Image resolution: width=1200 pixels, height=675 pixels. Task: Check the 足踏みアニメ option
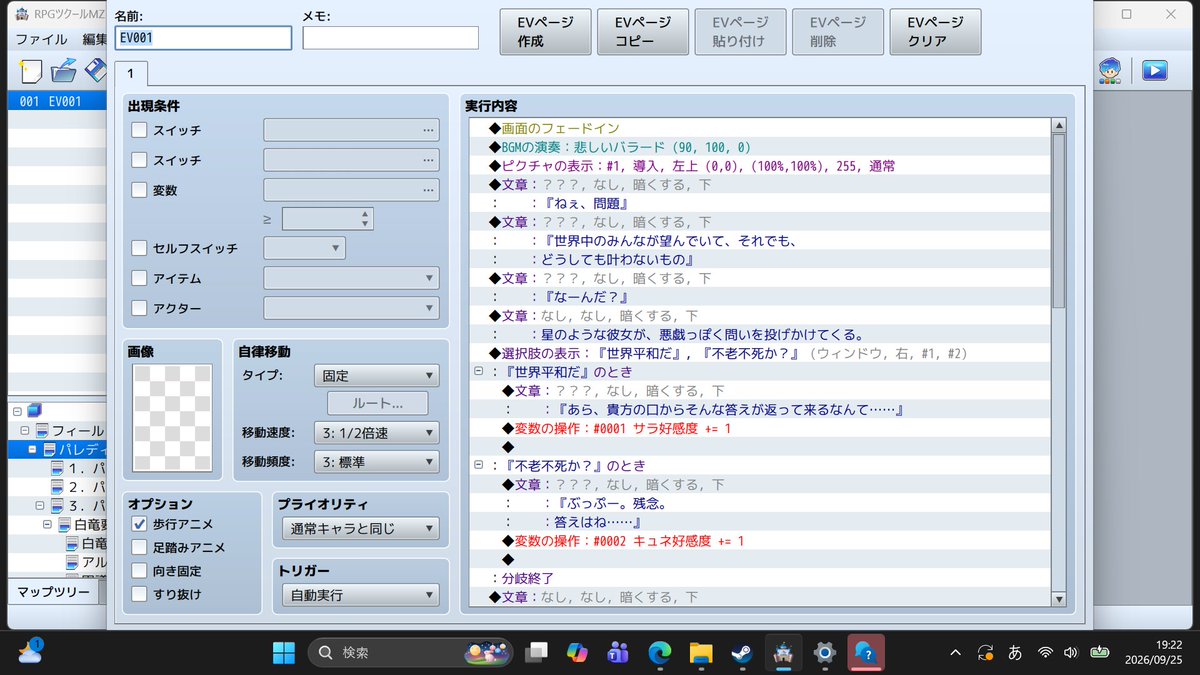point(139,547)
